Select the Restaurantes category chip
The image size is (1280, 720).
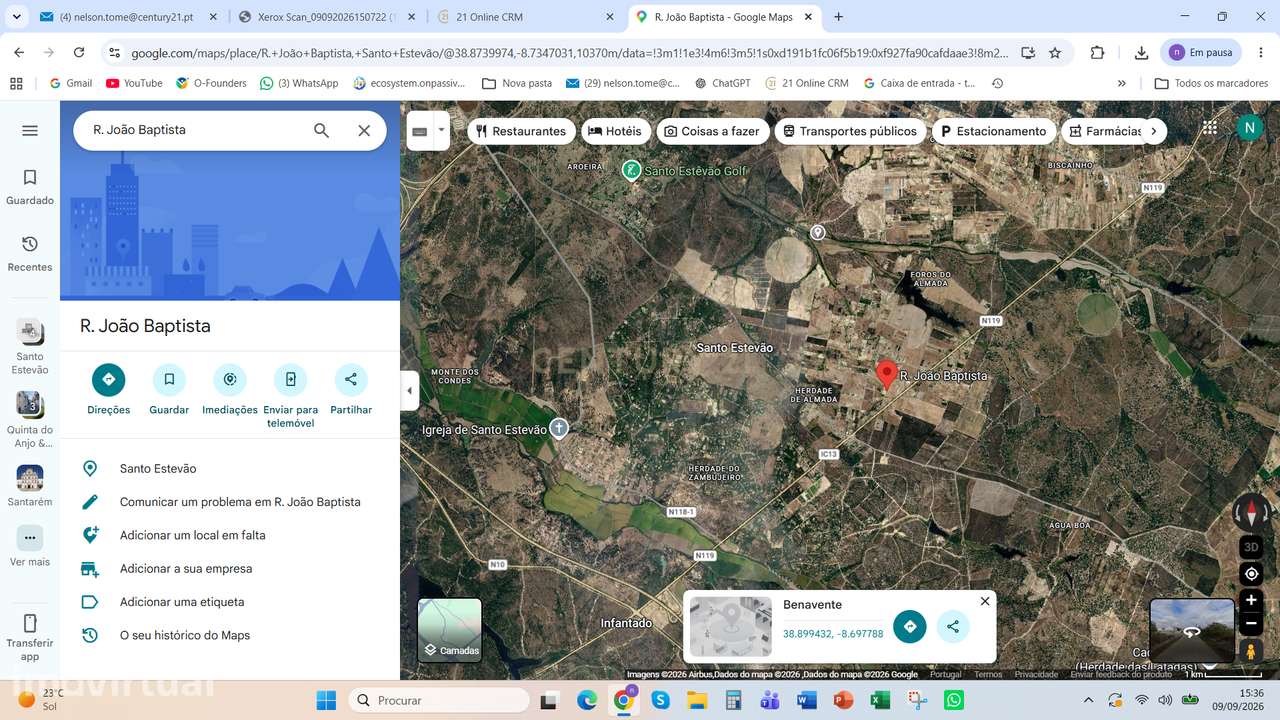tap(521, 131)
